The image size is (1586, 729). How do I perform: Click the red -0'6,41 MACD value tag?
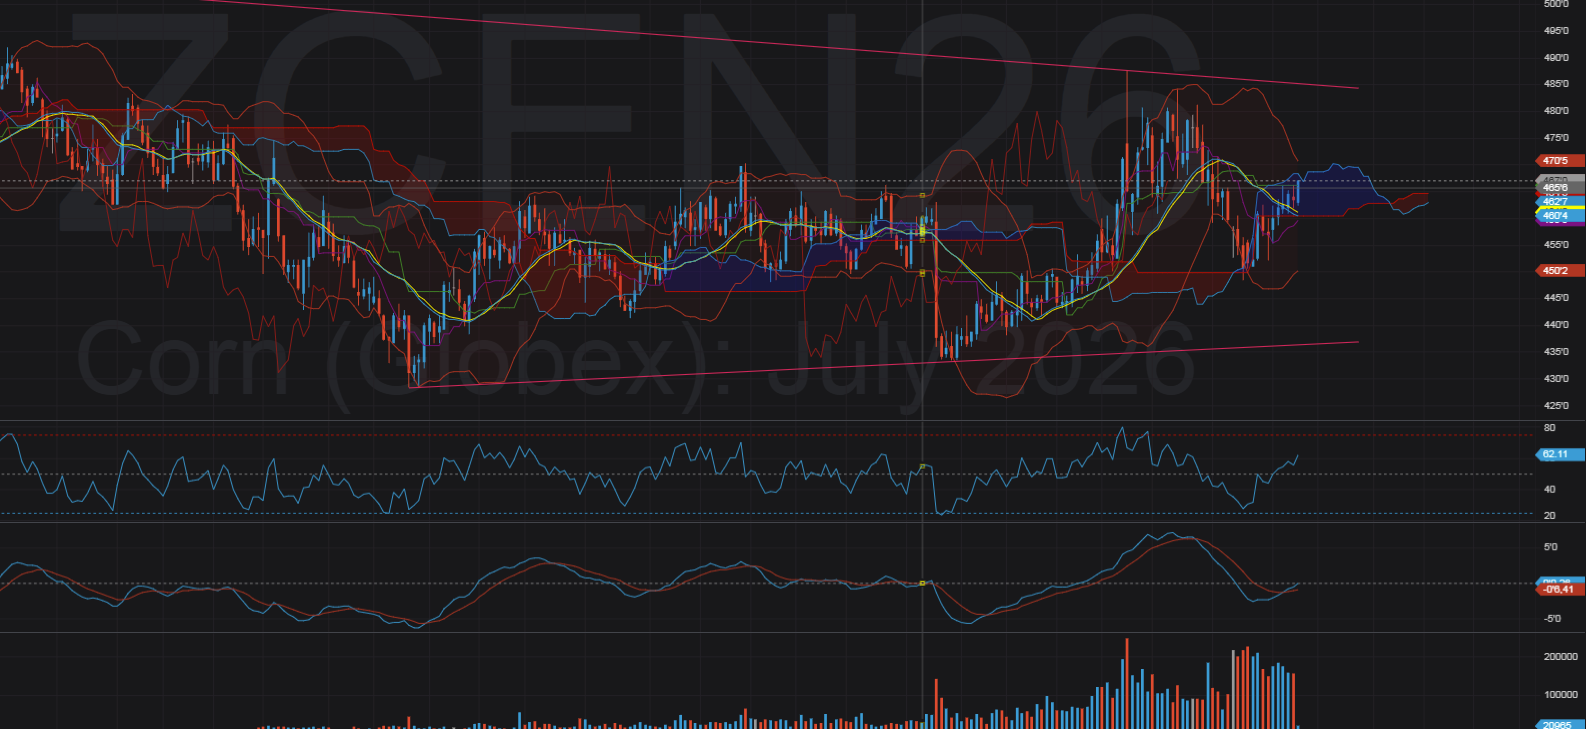[x=1558, y=590]
